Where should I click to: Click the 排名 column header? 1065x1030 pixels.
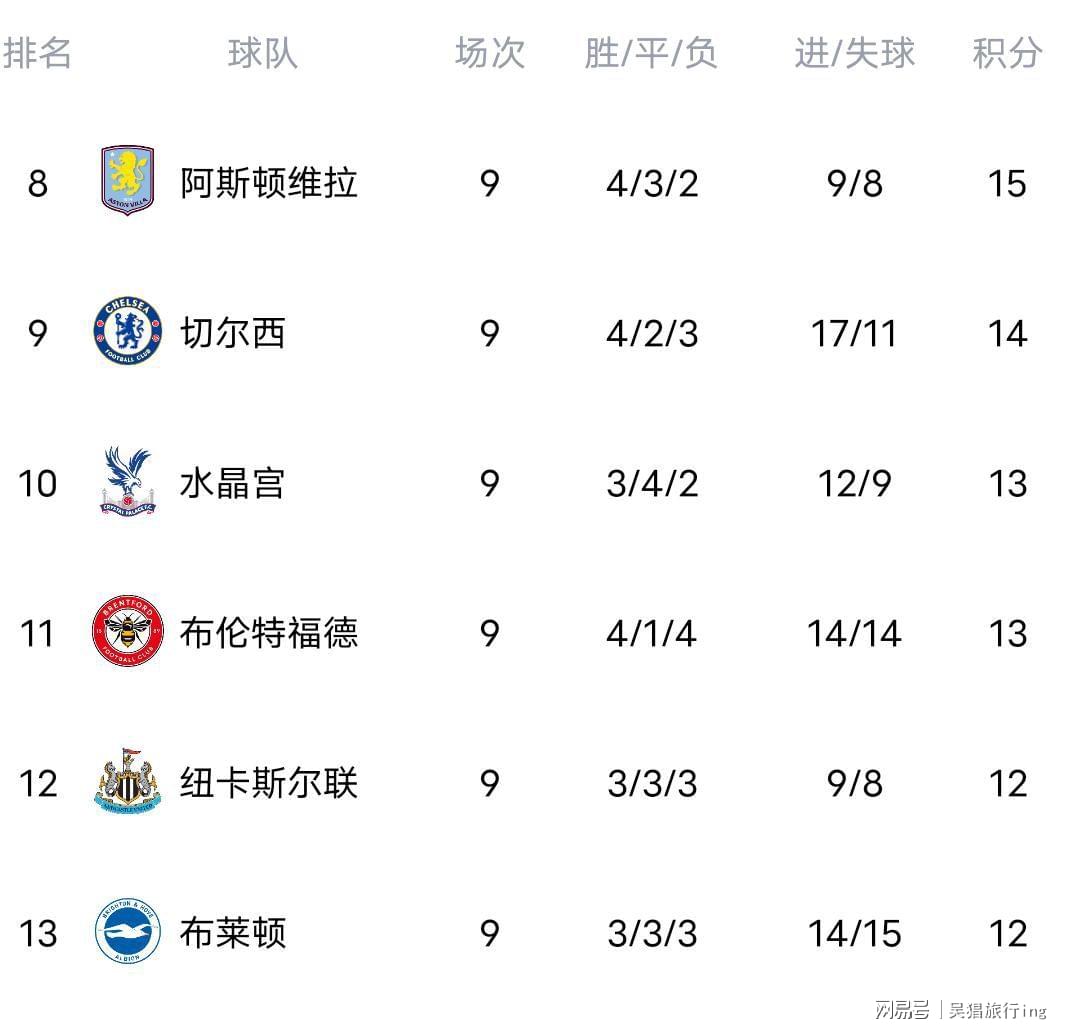coord(37,53)
